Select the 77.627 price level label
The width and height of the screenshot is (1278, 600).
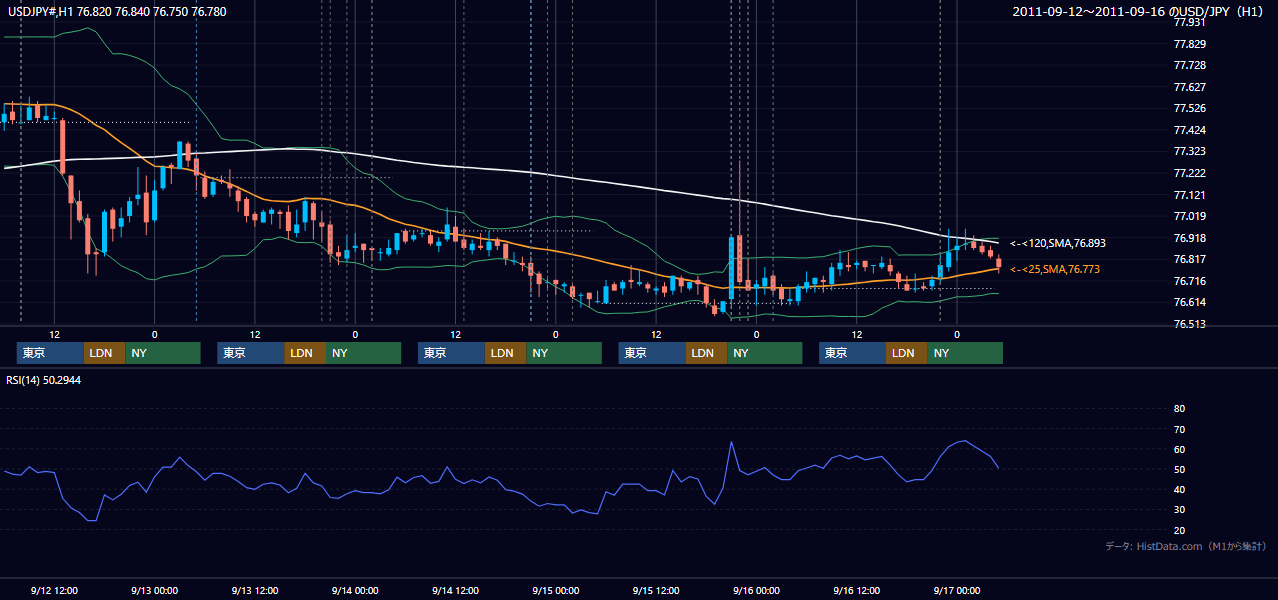point(1190,87)
